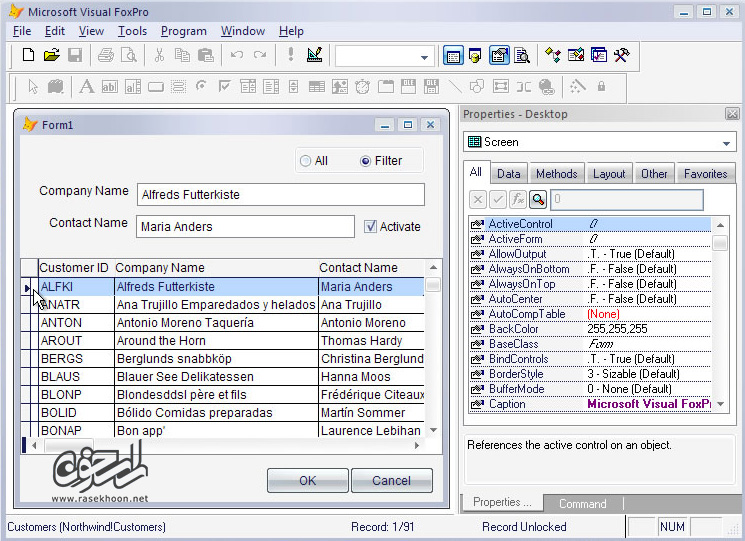Open the Class Browser toolbar icon
The image size is (745, 541).
tap(553, 56)
